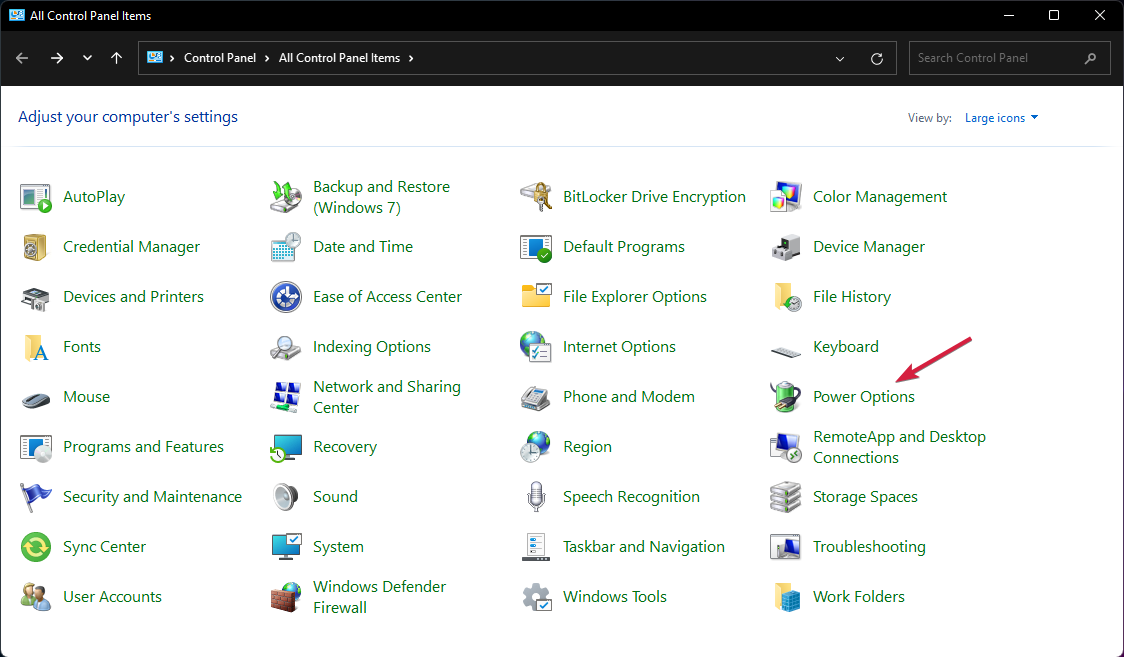
Task: Click the refresh button in address bar
Action: pos(877,58)
